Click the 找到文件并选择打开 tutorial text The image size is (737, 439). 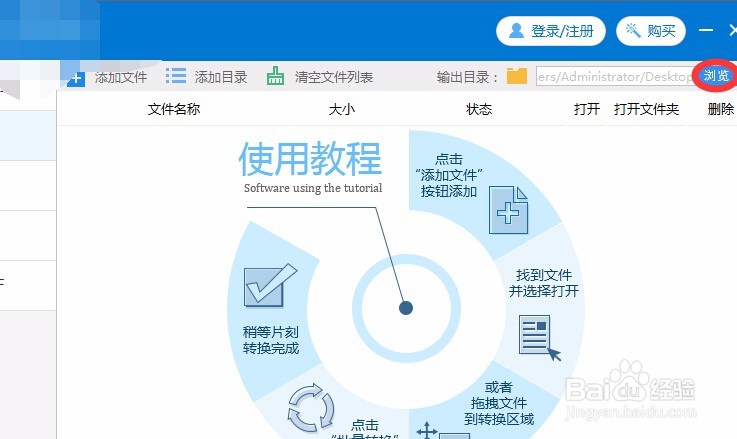544,283
